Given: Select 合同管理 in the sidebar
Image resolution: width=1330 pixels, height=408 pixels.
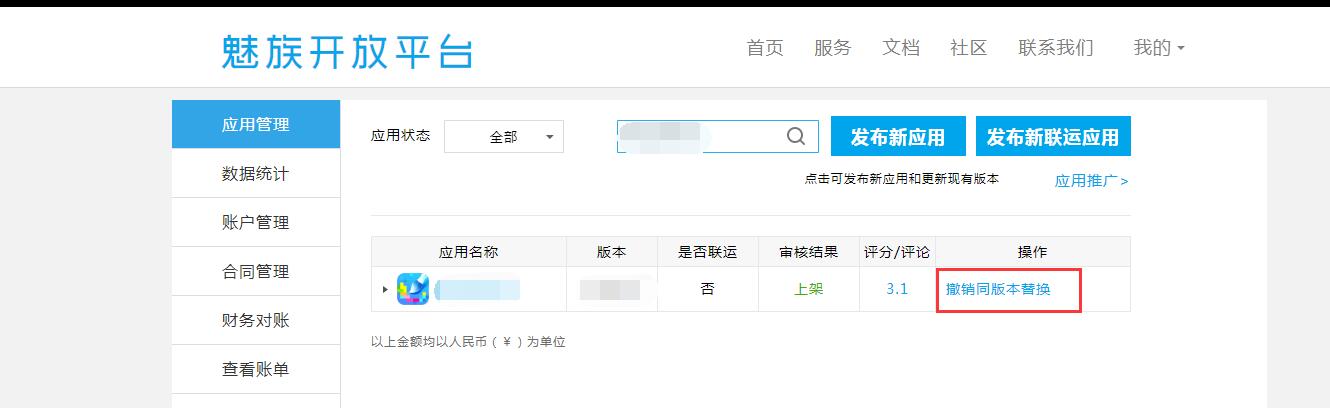Looking at the screenshot, I should pos(256,271).
